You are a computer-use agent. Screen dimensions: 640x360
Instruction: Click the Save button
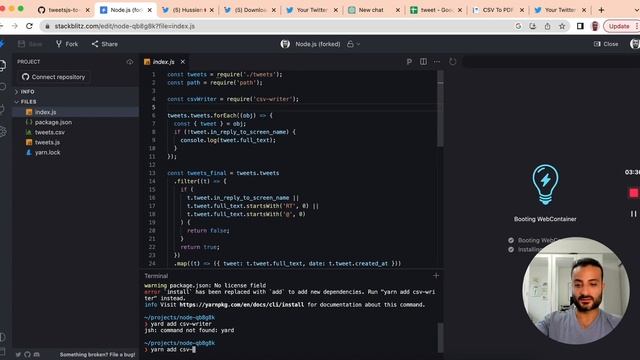(x=30, y=44)
